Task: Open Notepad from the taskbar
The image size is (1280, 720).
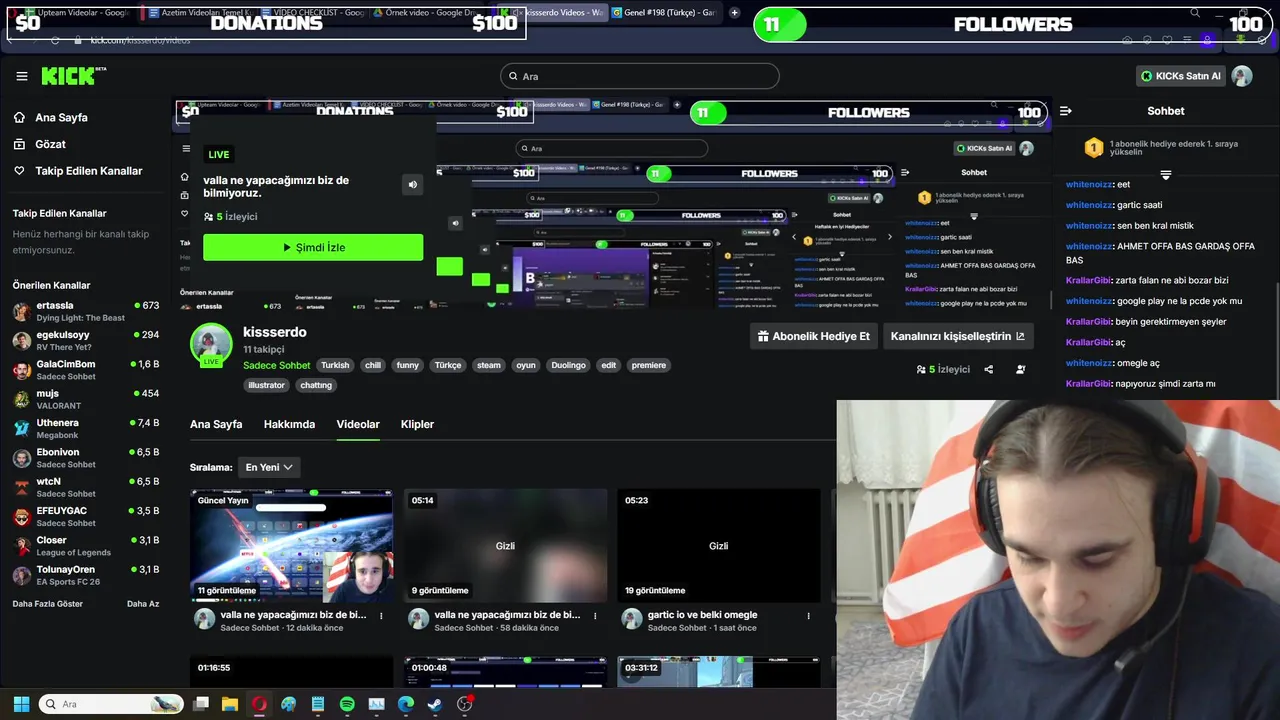Action: click(x=318, y=704)
